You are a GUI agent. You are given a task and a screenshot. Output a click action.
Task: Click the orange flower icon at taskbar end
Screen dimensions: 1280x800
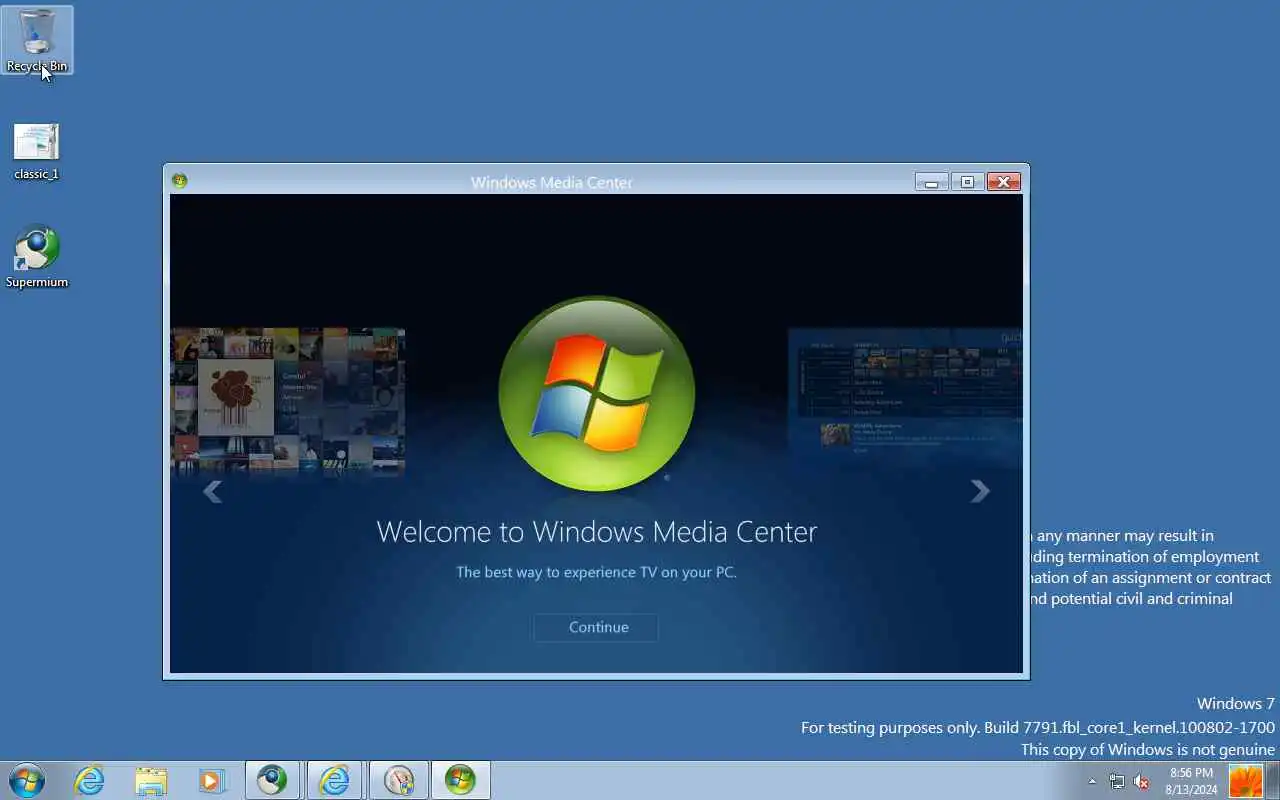pos(1245,781)
